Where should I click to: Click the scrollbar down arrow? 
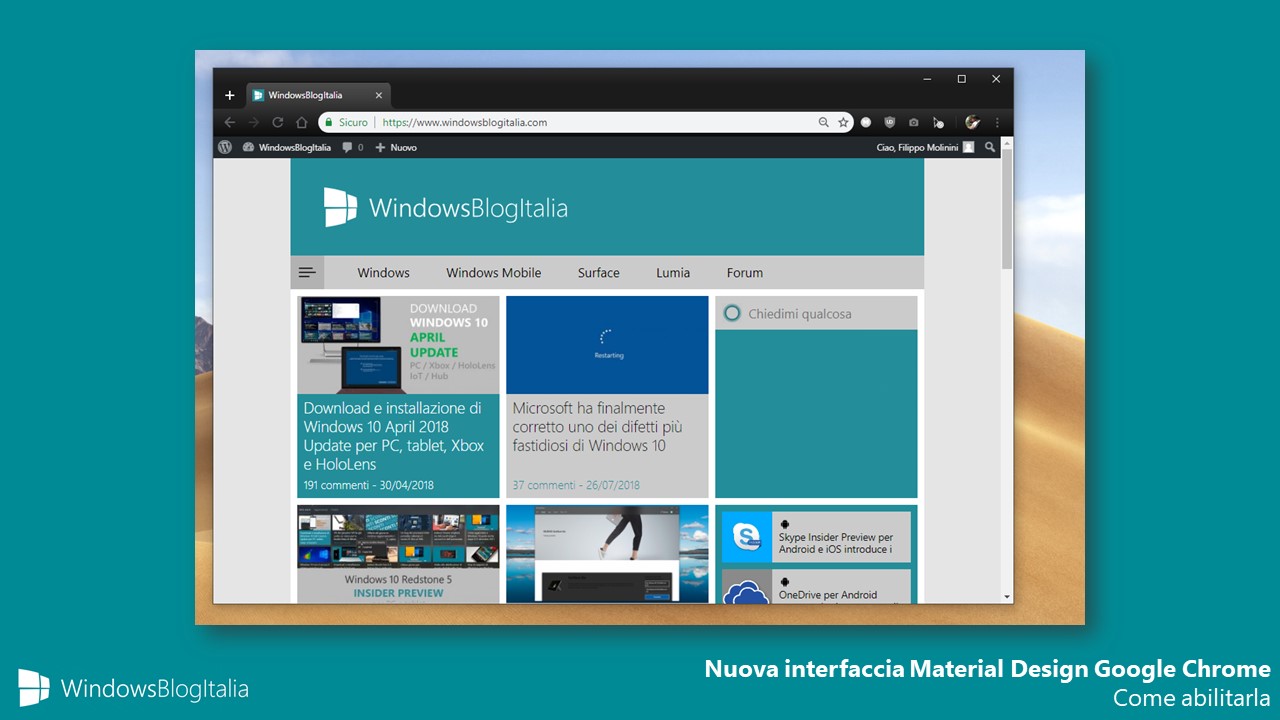pos(1007,597)
